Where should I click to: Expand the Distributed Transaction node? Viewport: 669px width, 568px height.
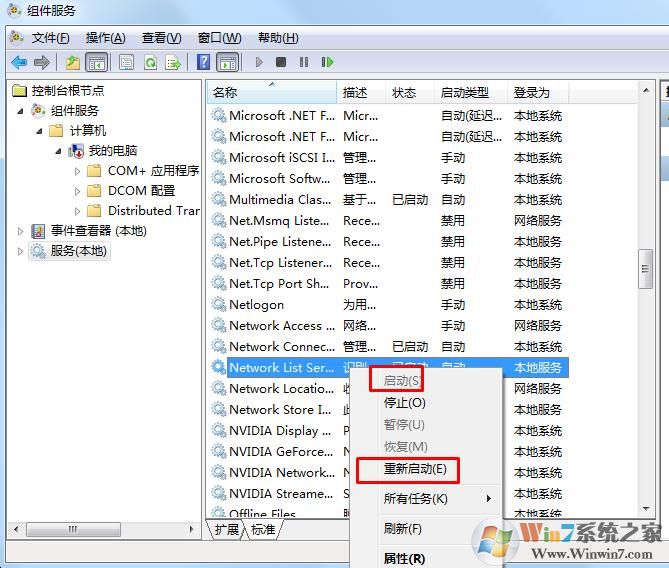(x=77, y=211)
